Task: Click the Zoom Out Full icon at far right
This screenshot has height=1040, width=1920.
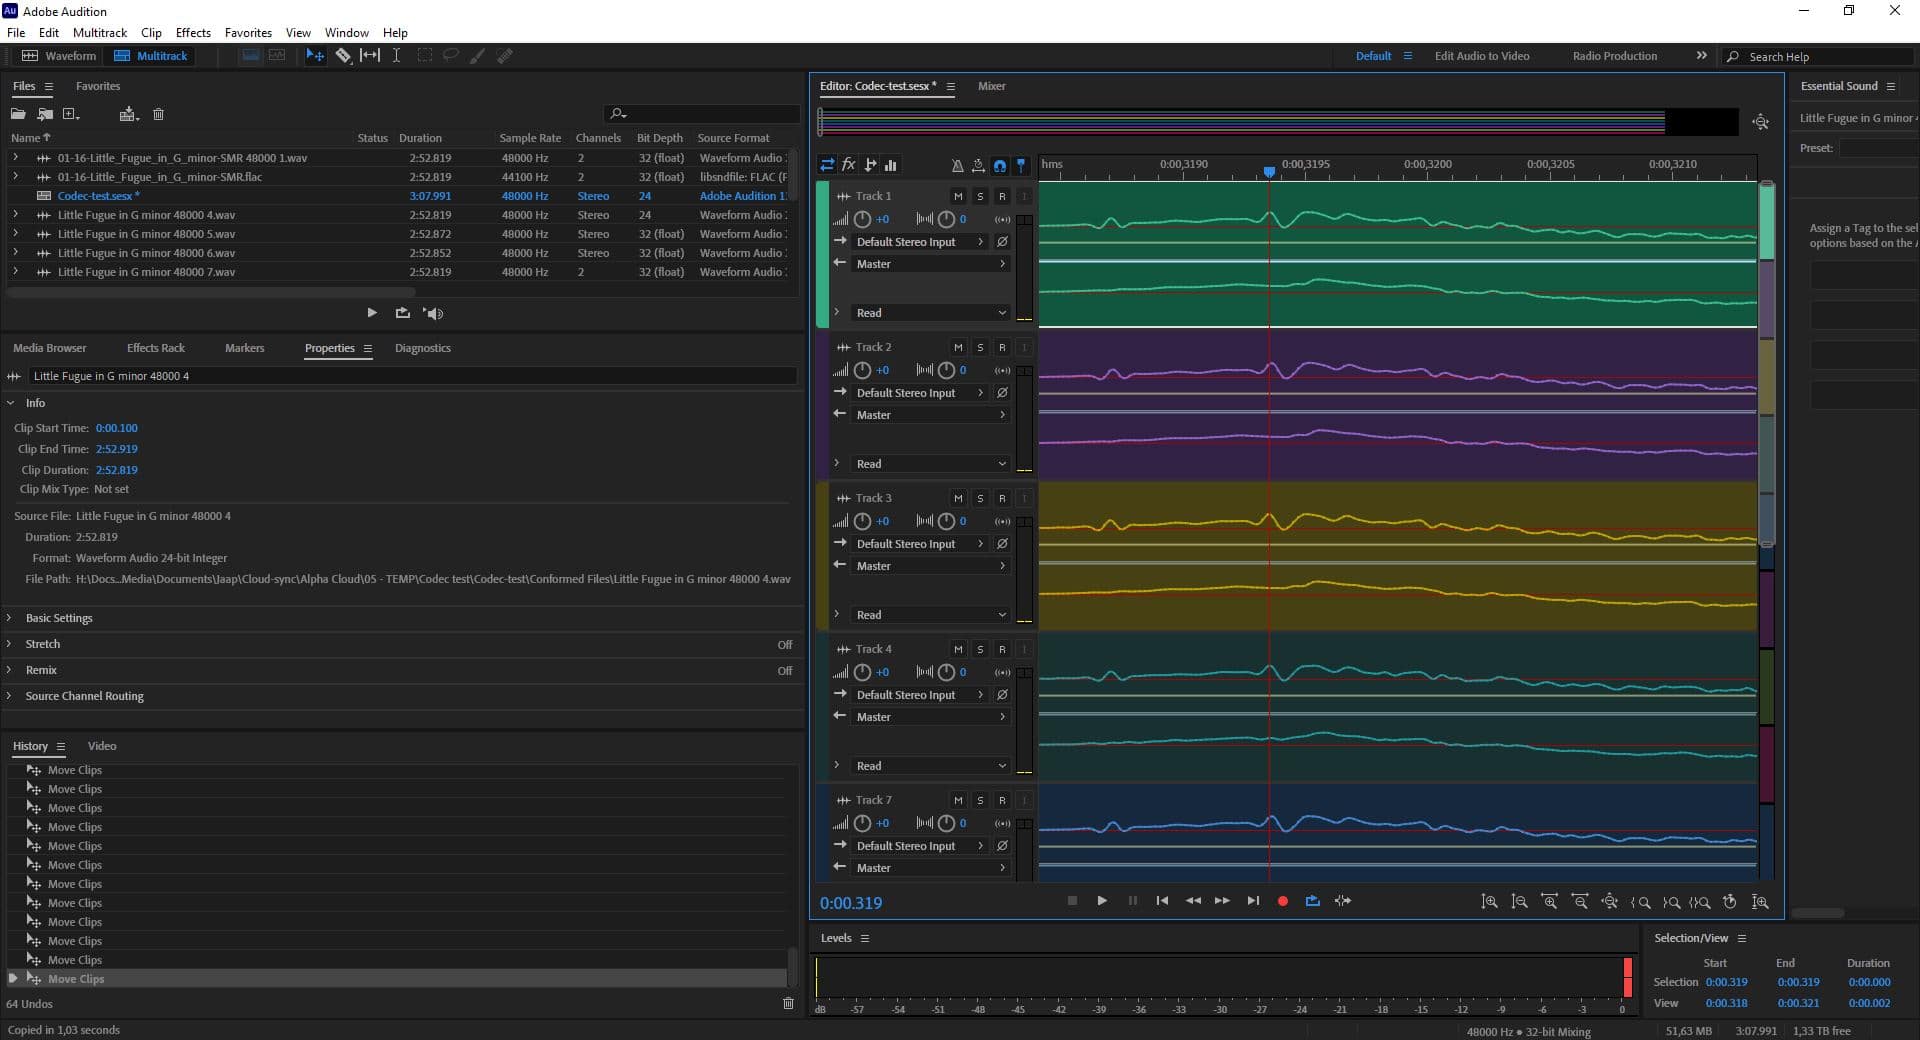Action: tap(1760, 902)
